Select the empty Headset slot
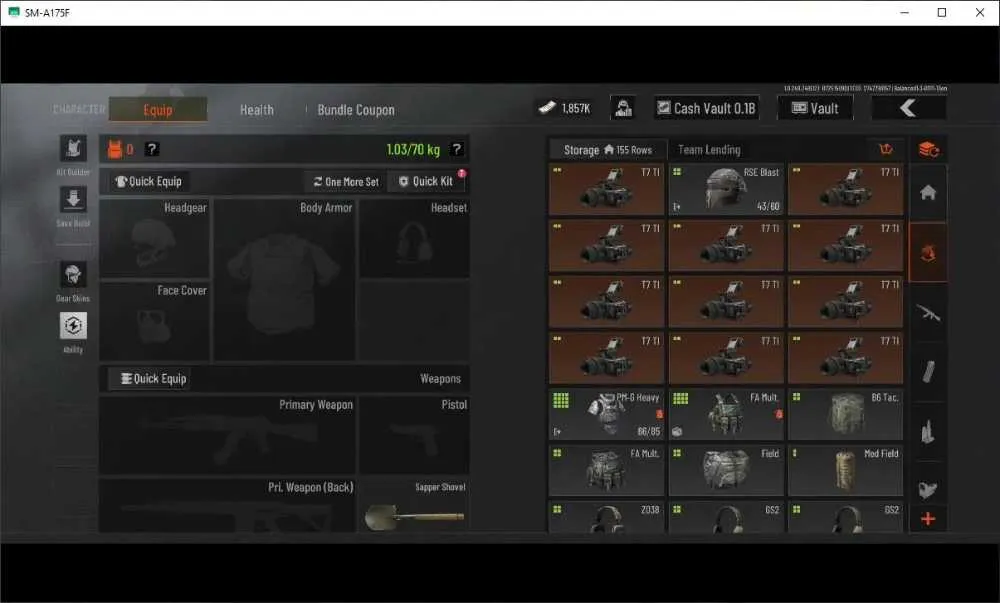 point(415,238)
